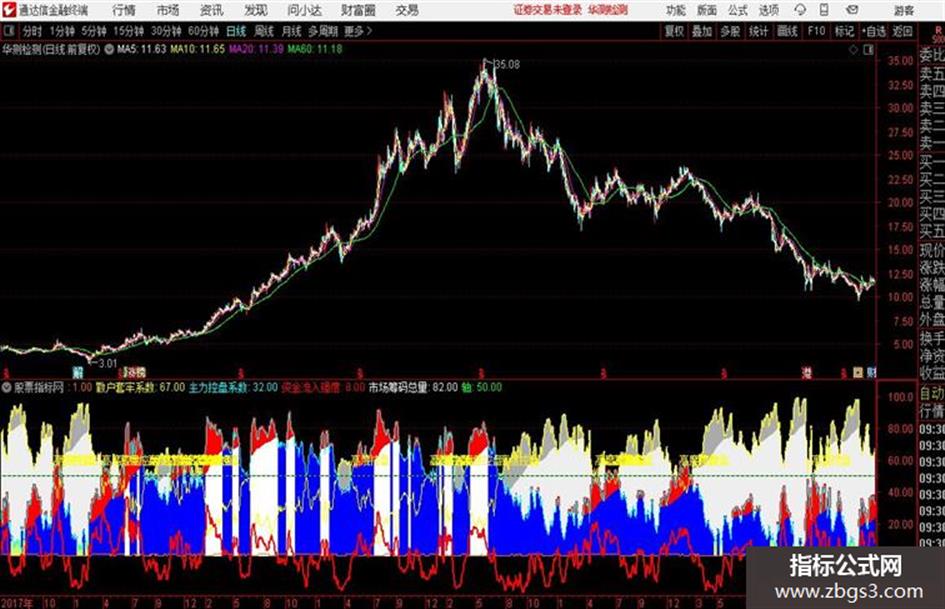Image resolution: width=945 pixels, height=609 pixels.
Task: Switch to 30分钟 chart period
Action: tap(166, 31)
